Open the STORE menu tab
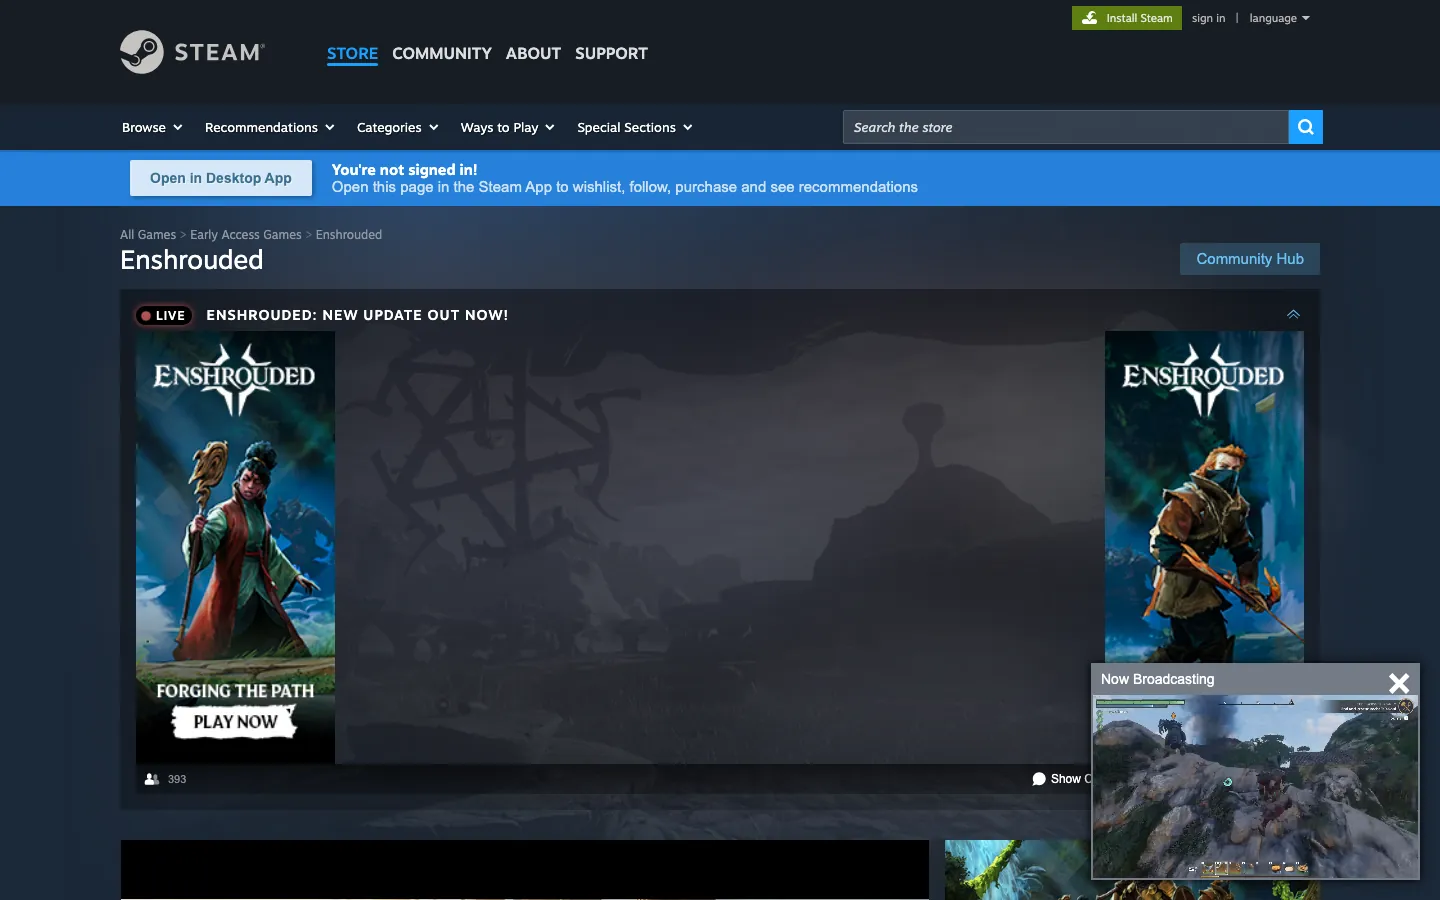The image size is (1440, 900). [x=352, y=53]
